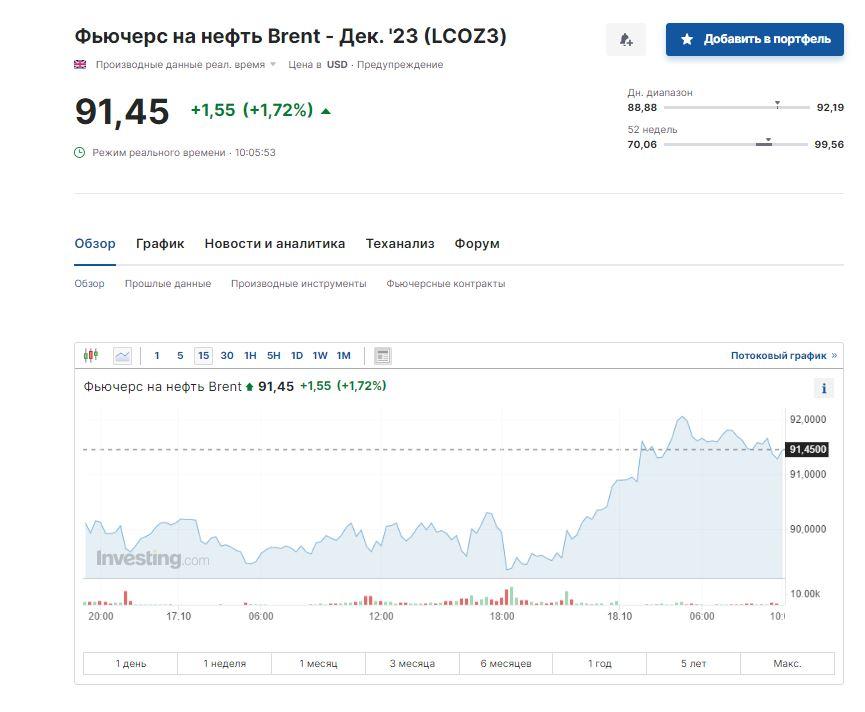Open the Потоковый график link

pyautogui.click(x=783, y=356)
